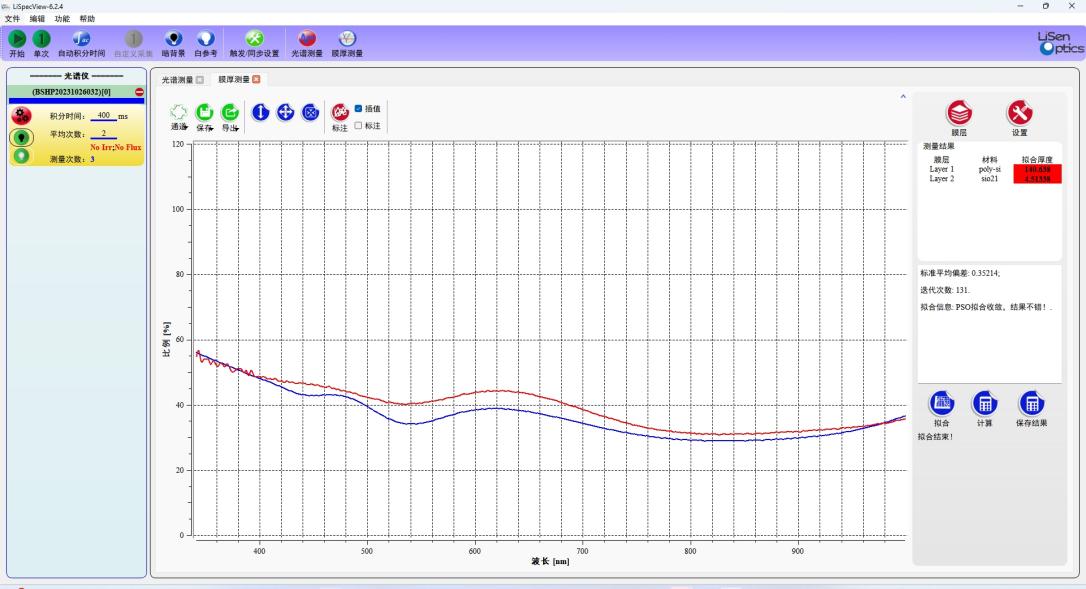The height and width of the screenshot is (589, 1086).
Task: Save fit results with 保存结果 icon
Action: pos(1031,403)
